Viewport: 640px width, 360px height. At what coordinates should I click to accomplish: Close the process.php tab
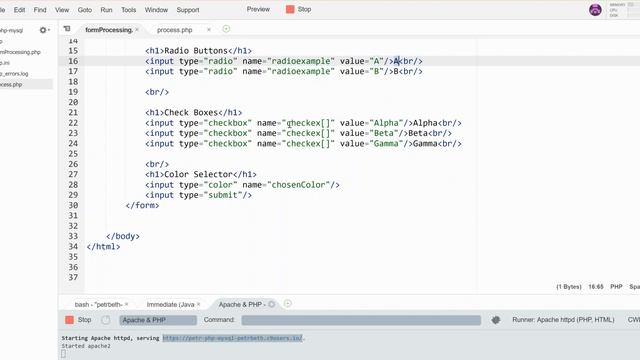209,29
